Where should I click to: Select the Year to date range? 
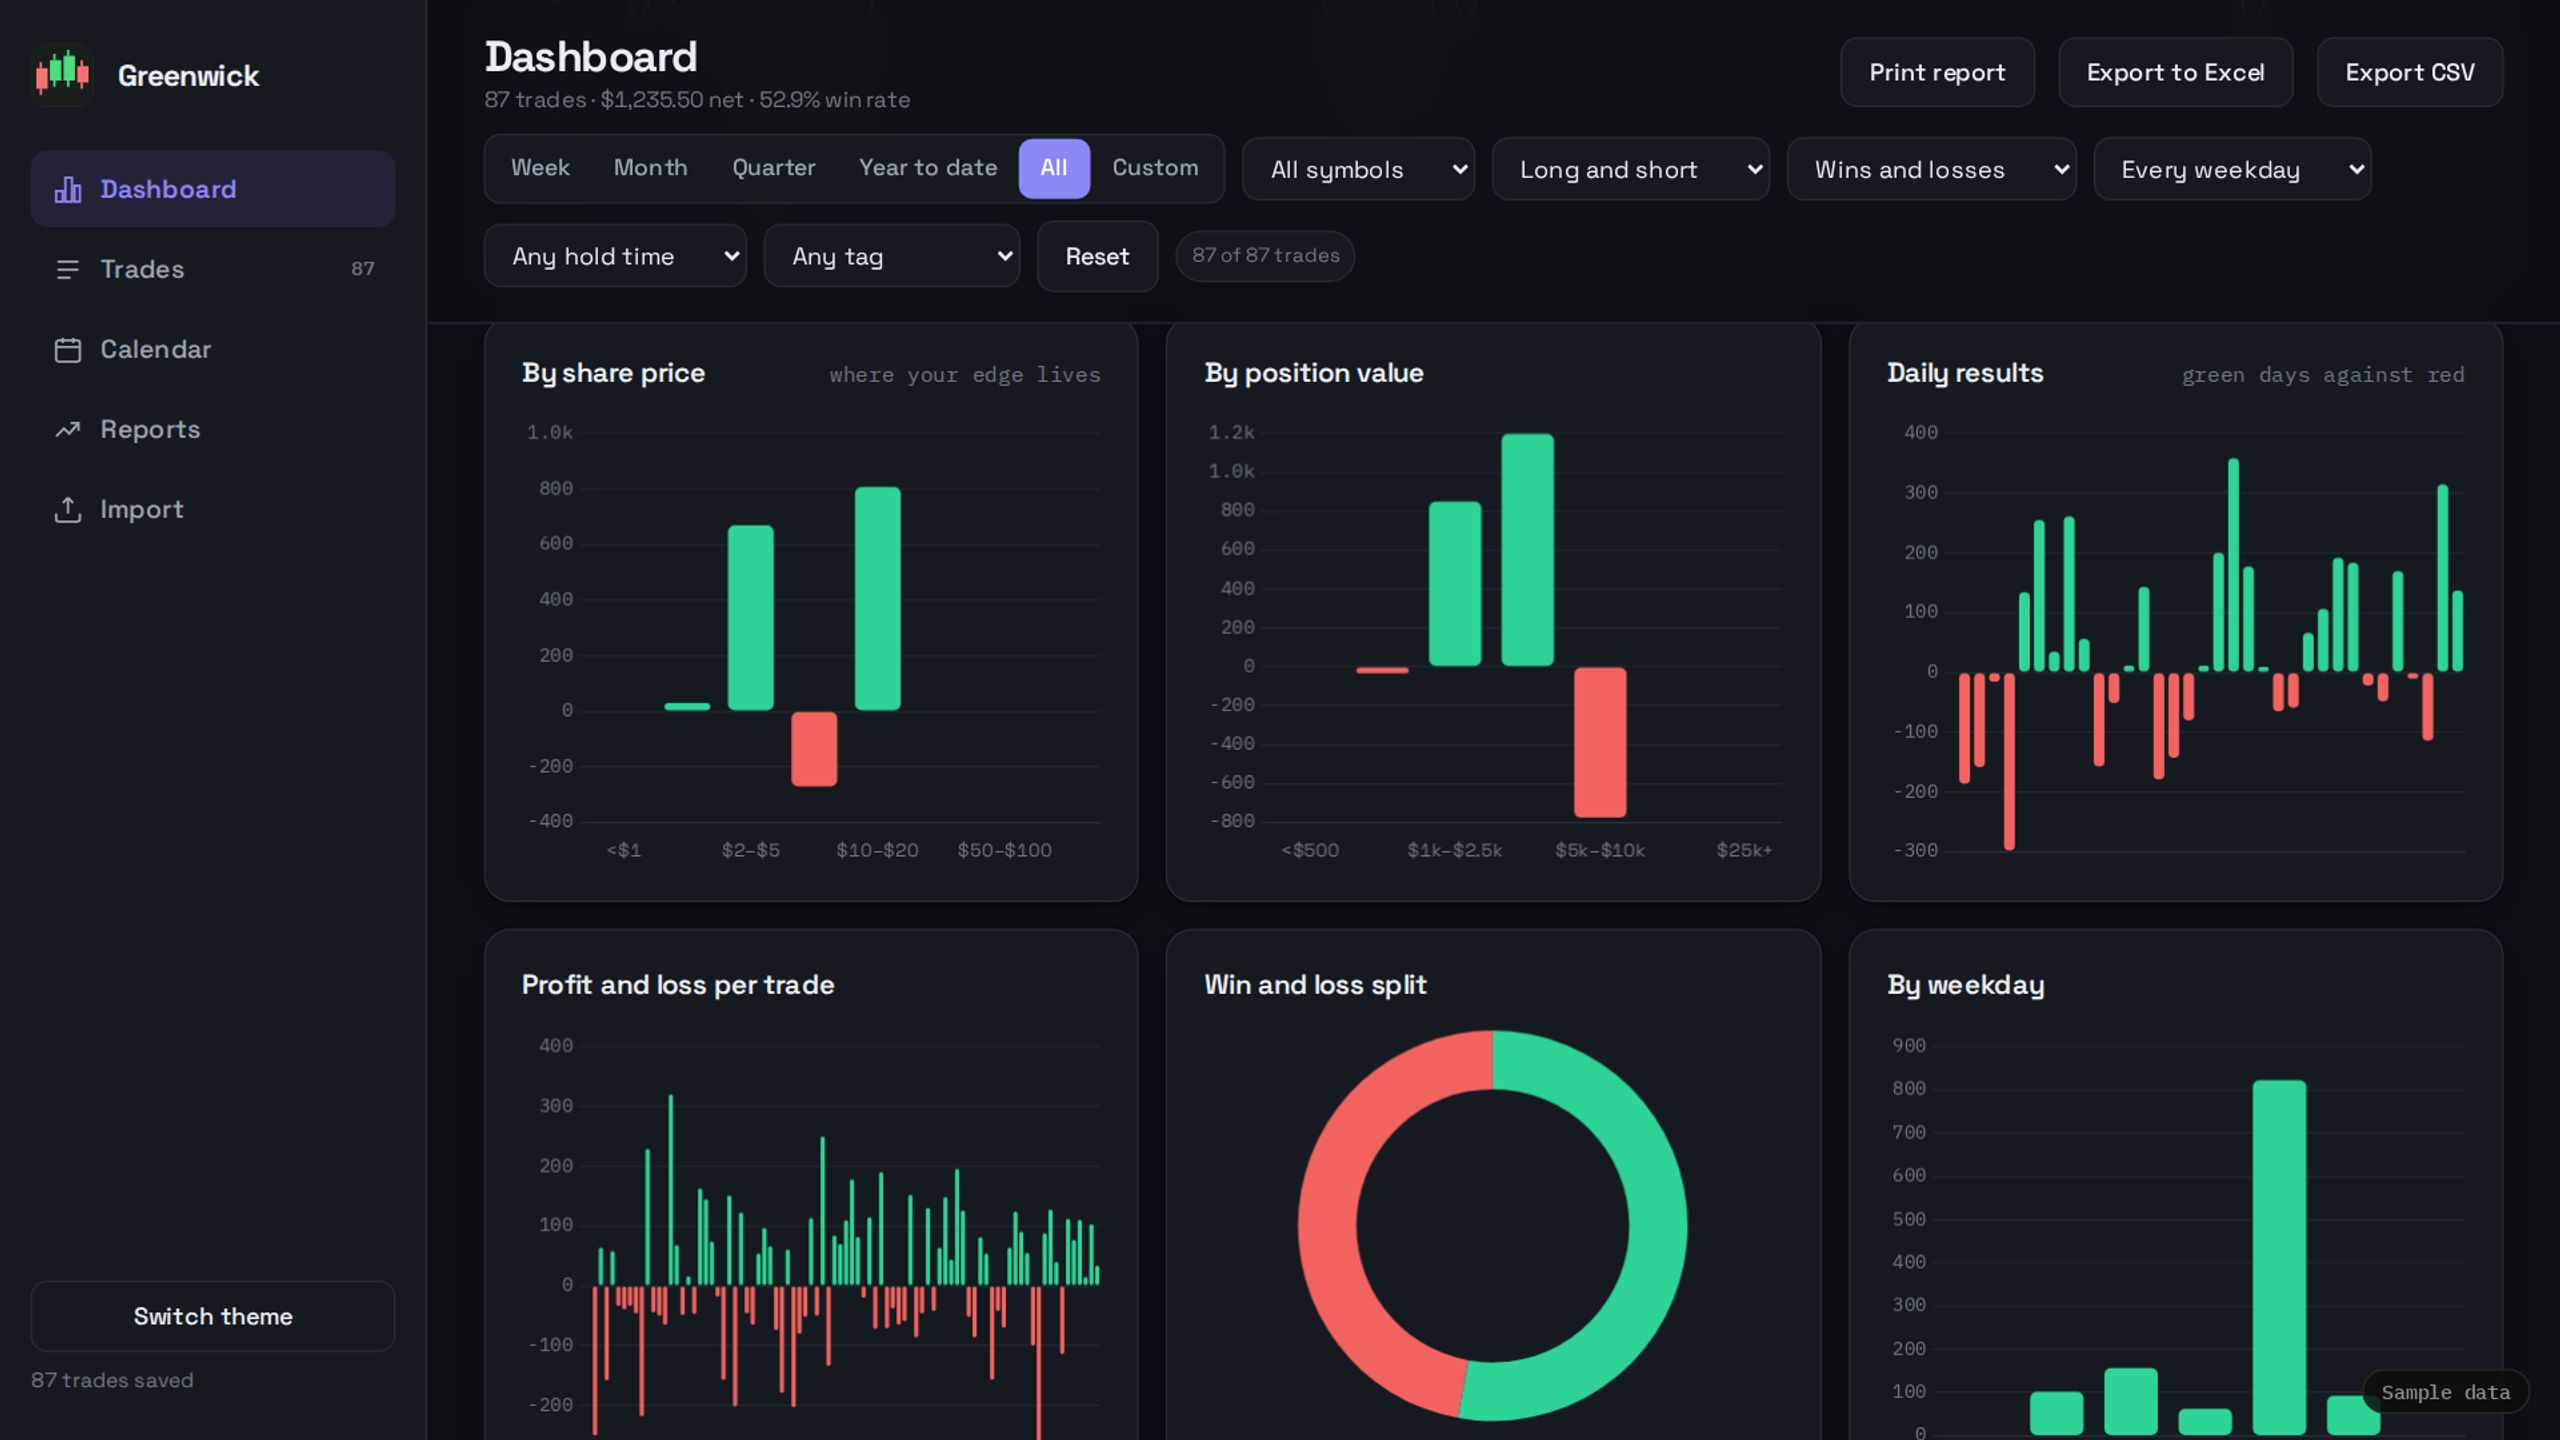pos(927,168)
